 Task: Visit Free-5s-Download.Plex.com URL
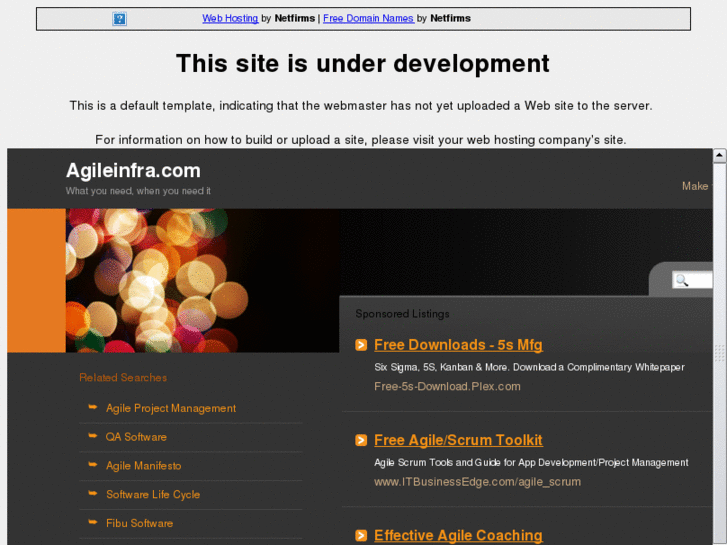[447, 386]
